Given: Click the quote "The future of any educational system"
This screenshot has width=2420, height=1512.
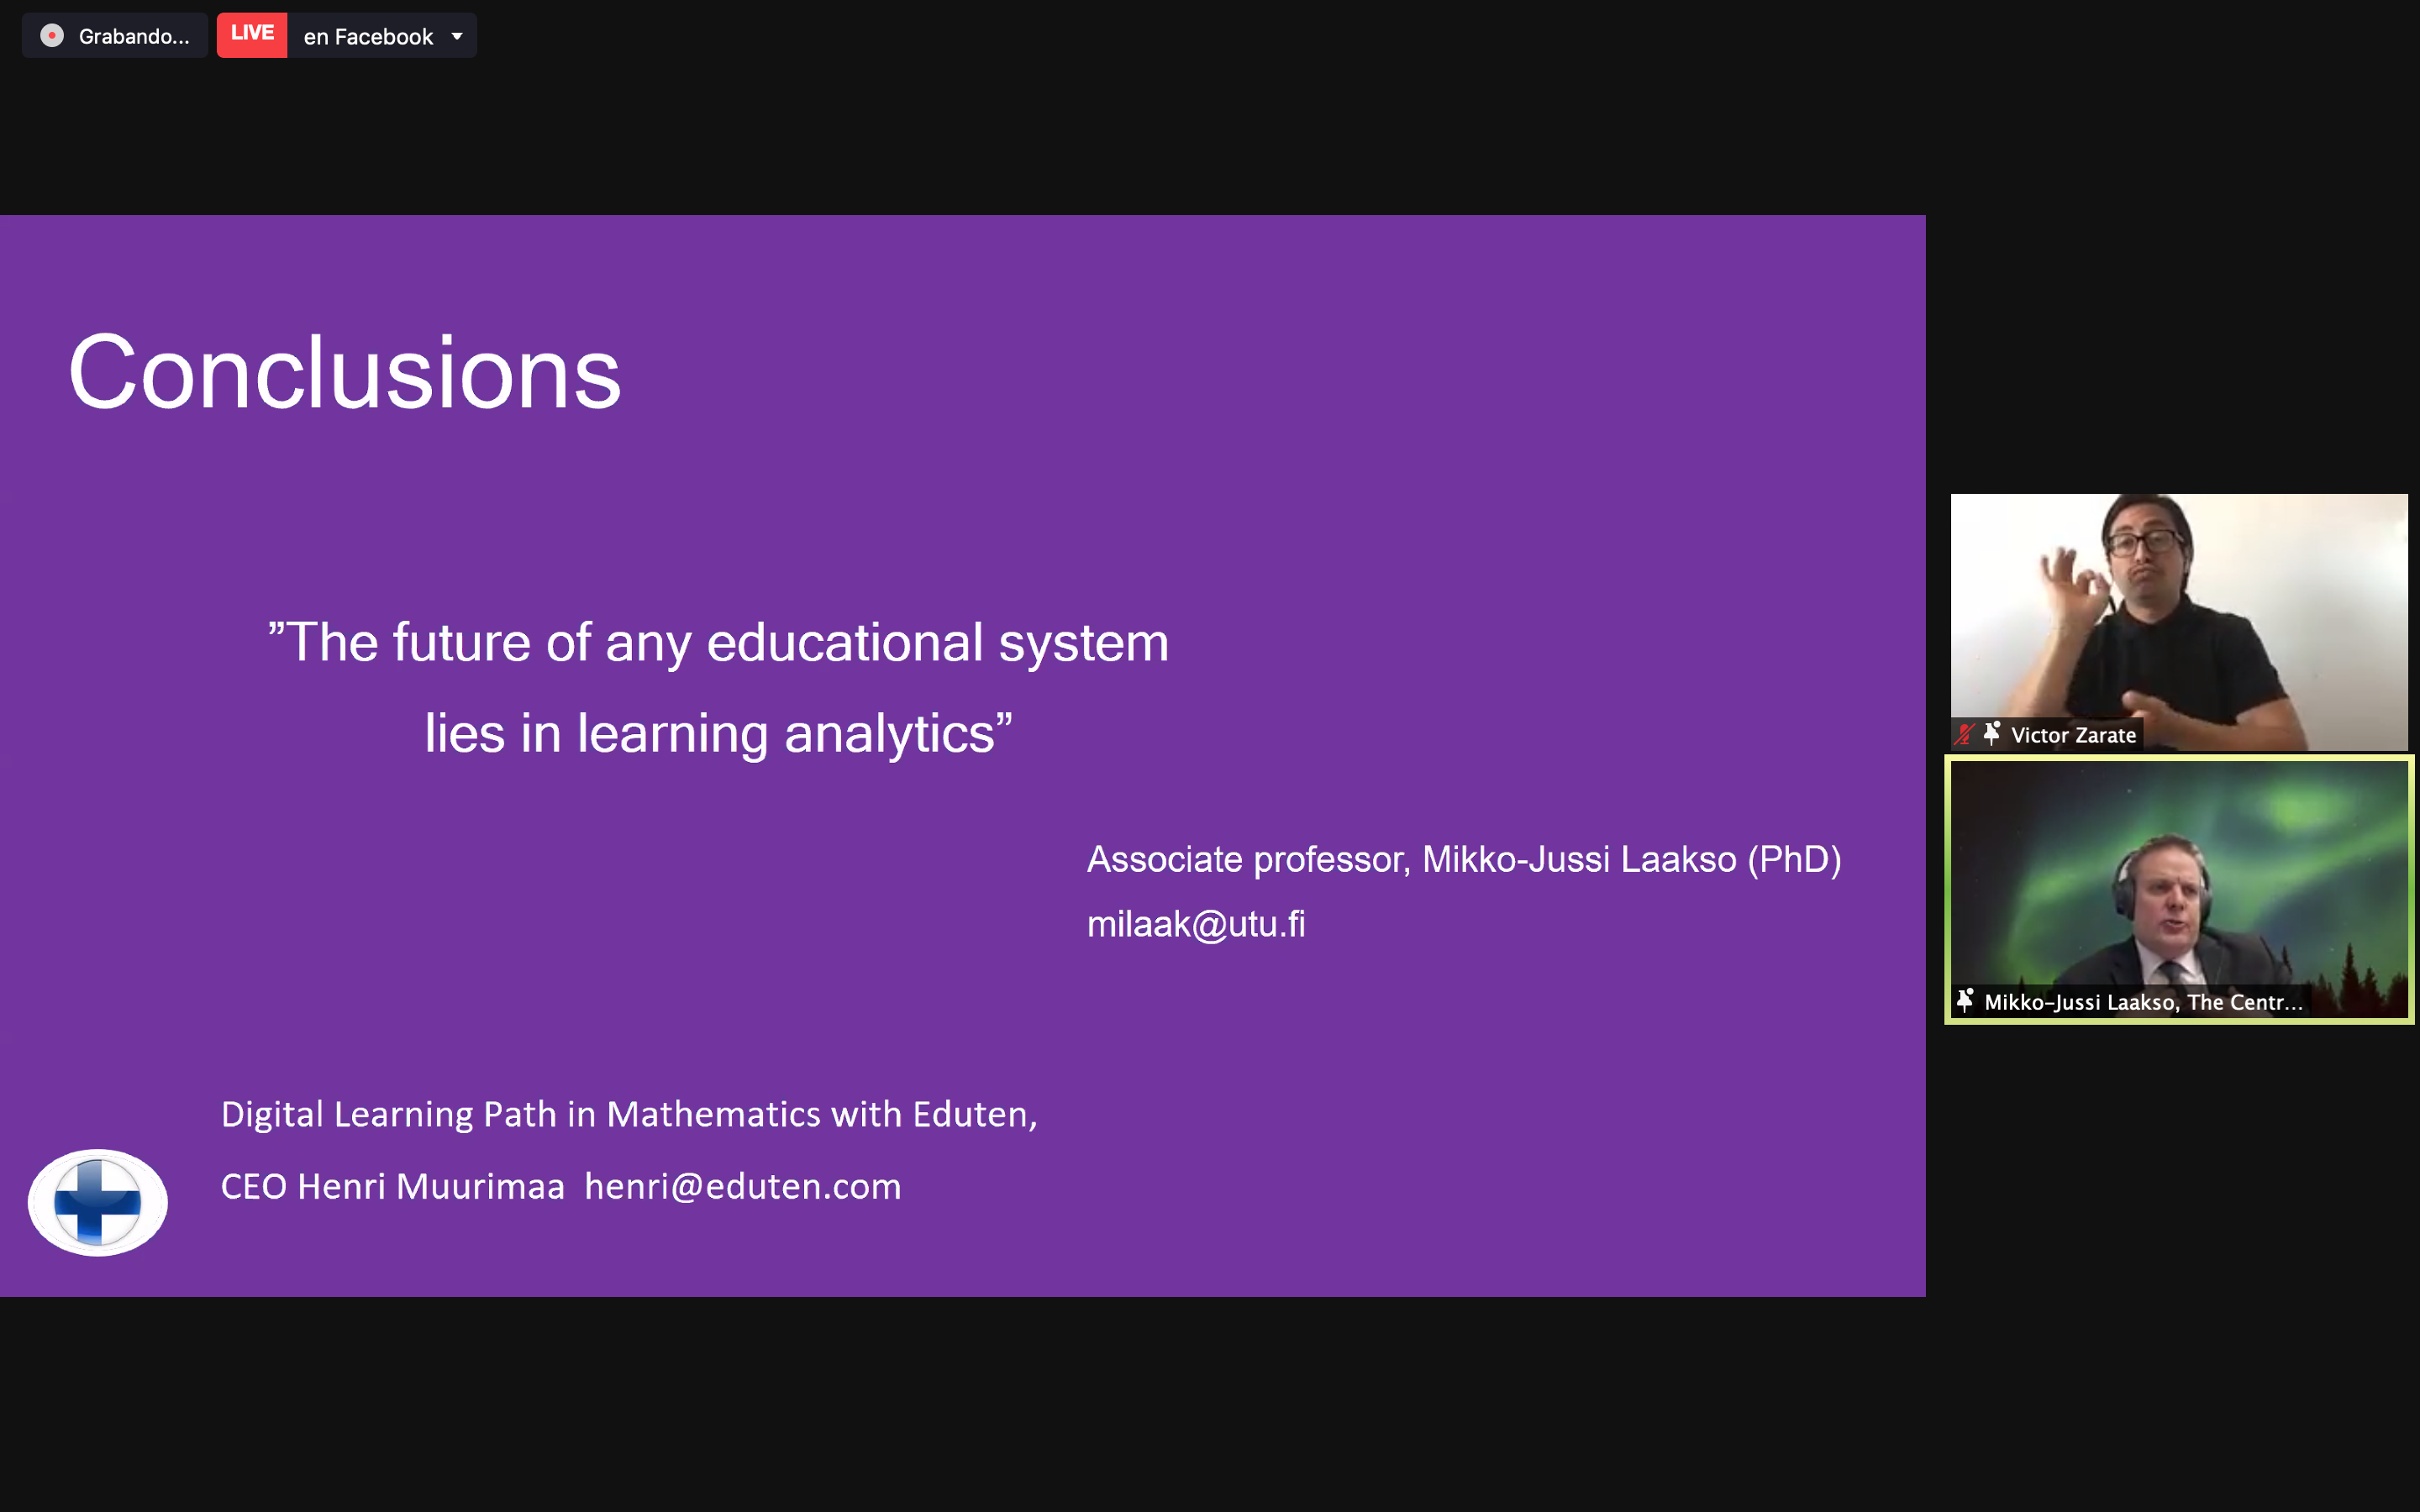Looking at the screenshot, I should (x=718, y=642).
